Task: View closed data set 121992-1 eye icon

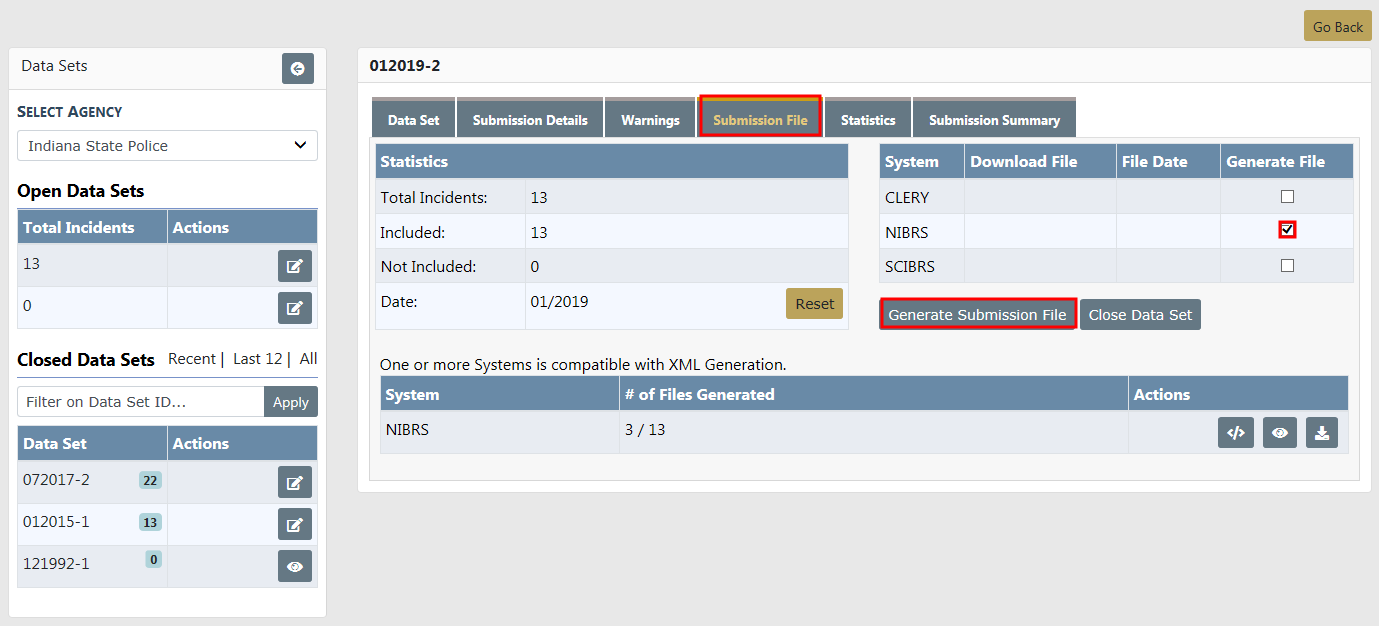Action: (x=294, y=566)
